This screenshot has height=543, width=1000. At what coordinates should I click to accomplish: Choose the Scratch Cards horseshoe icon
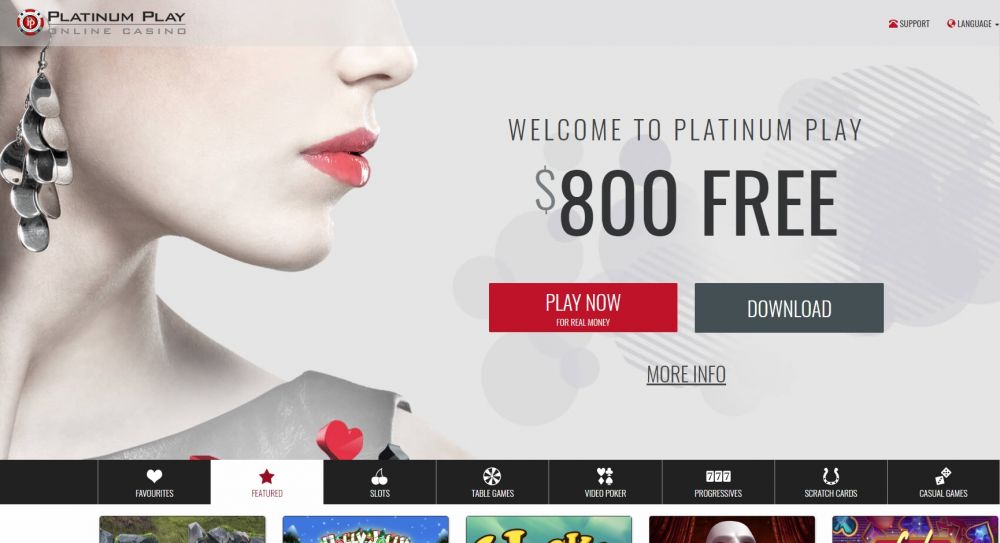[830, 476]
